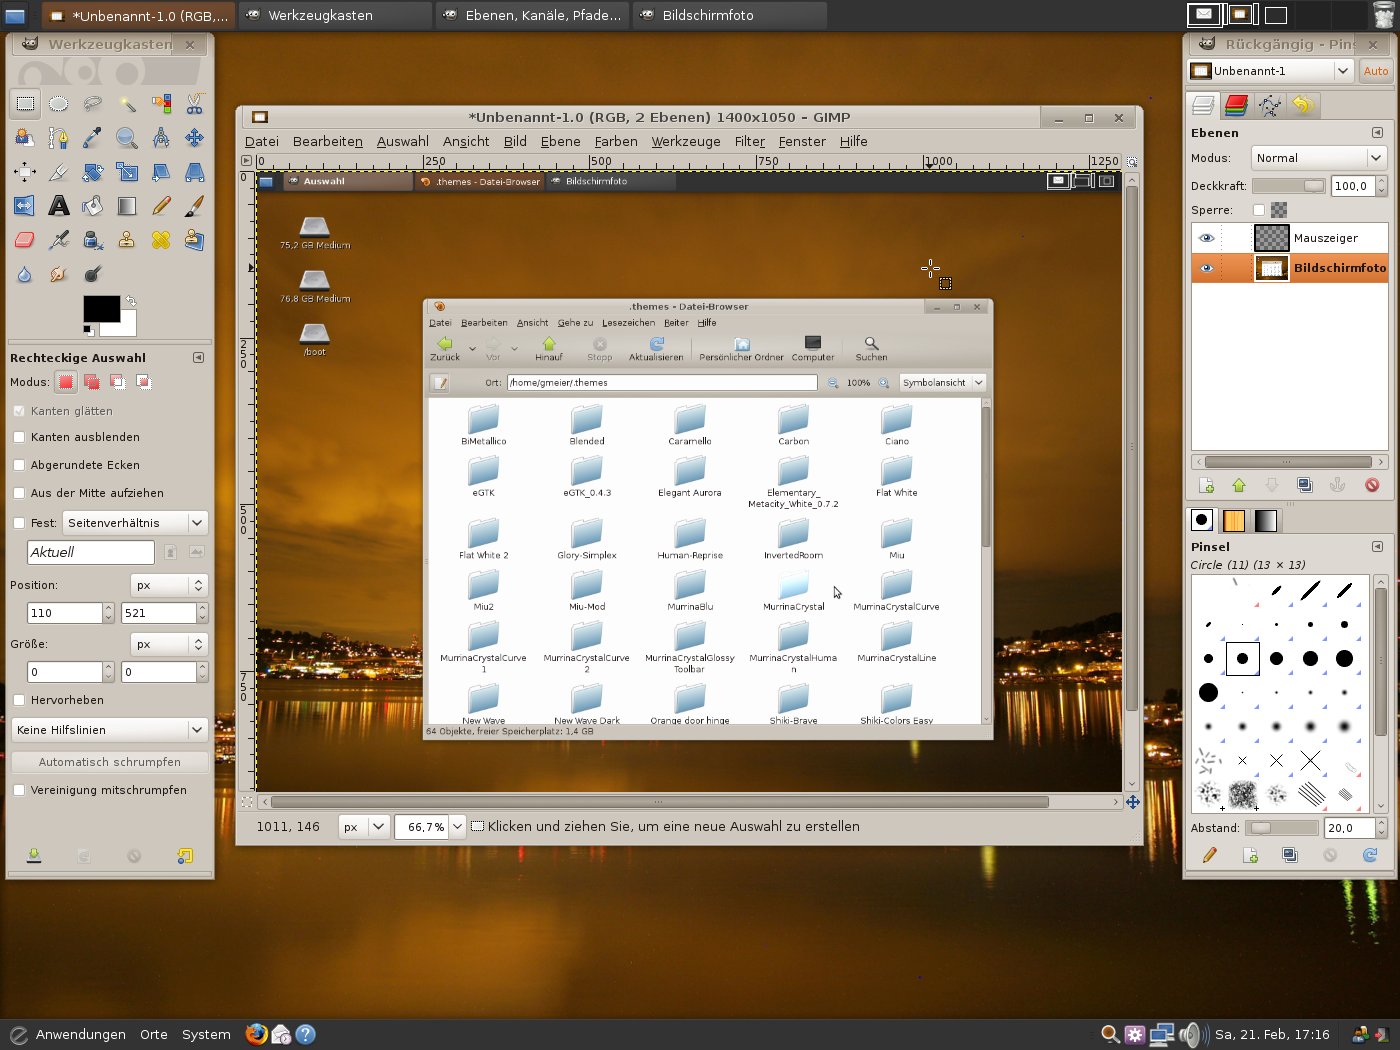Open the Unbenannt-1 image selector dropdown

(1270, 71)
